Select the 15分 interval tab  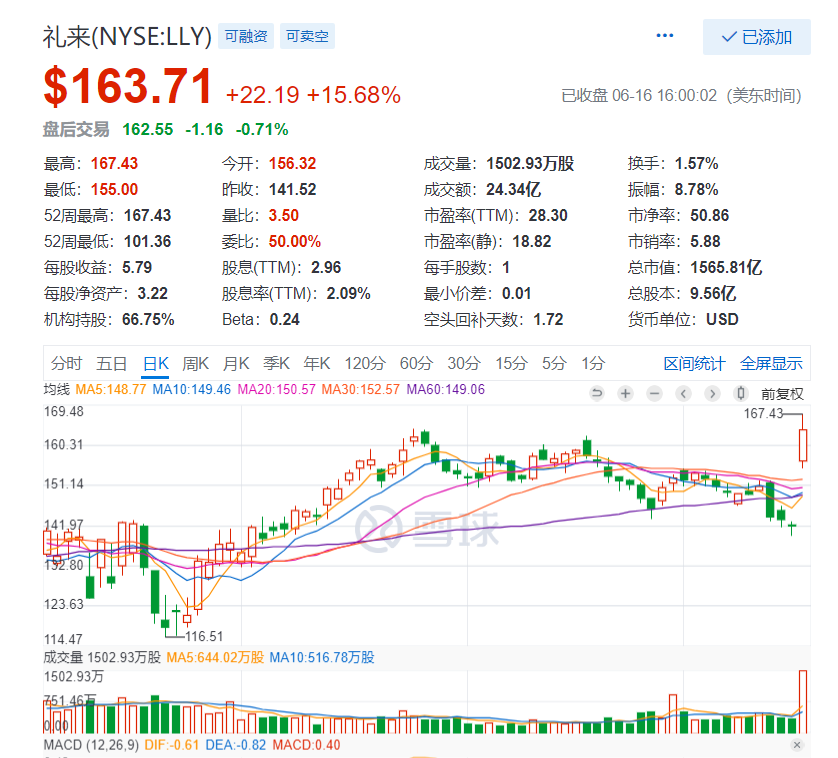511,363
